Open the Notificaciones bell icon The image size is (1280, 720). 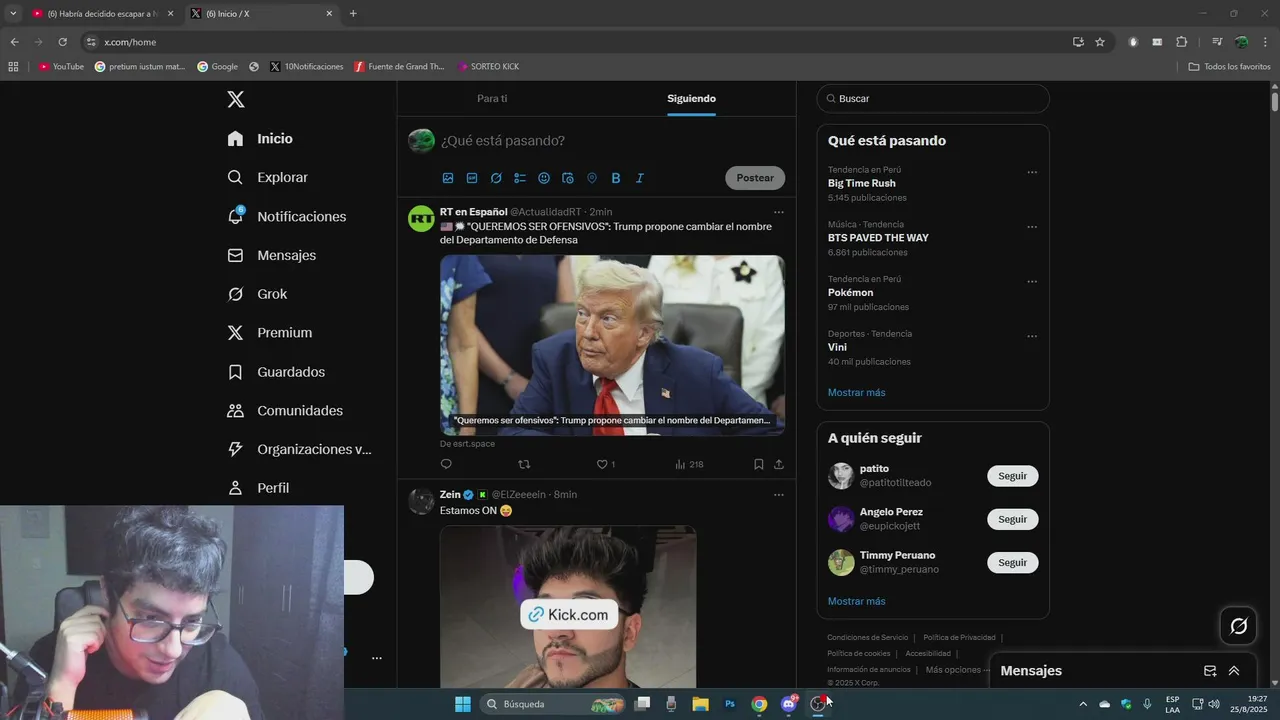pyautogui.click(x=236, y=216)
